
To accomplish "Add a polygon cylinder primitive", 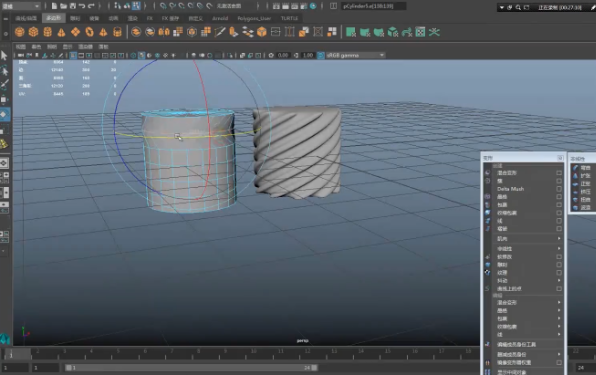I will [x=48, y=32].
